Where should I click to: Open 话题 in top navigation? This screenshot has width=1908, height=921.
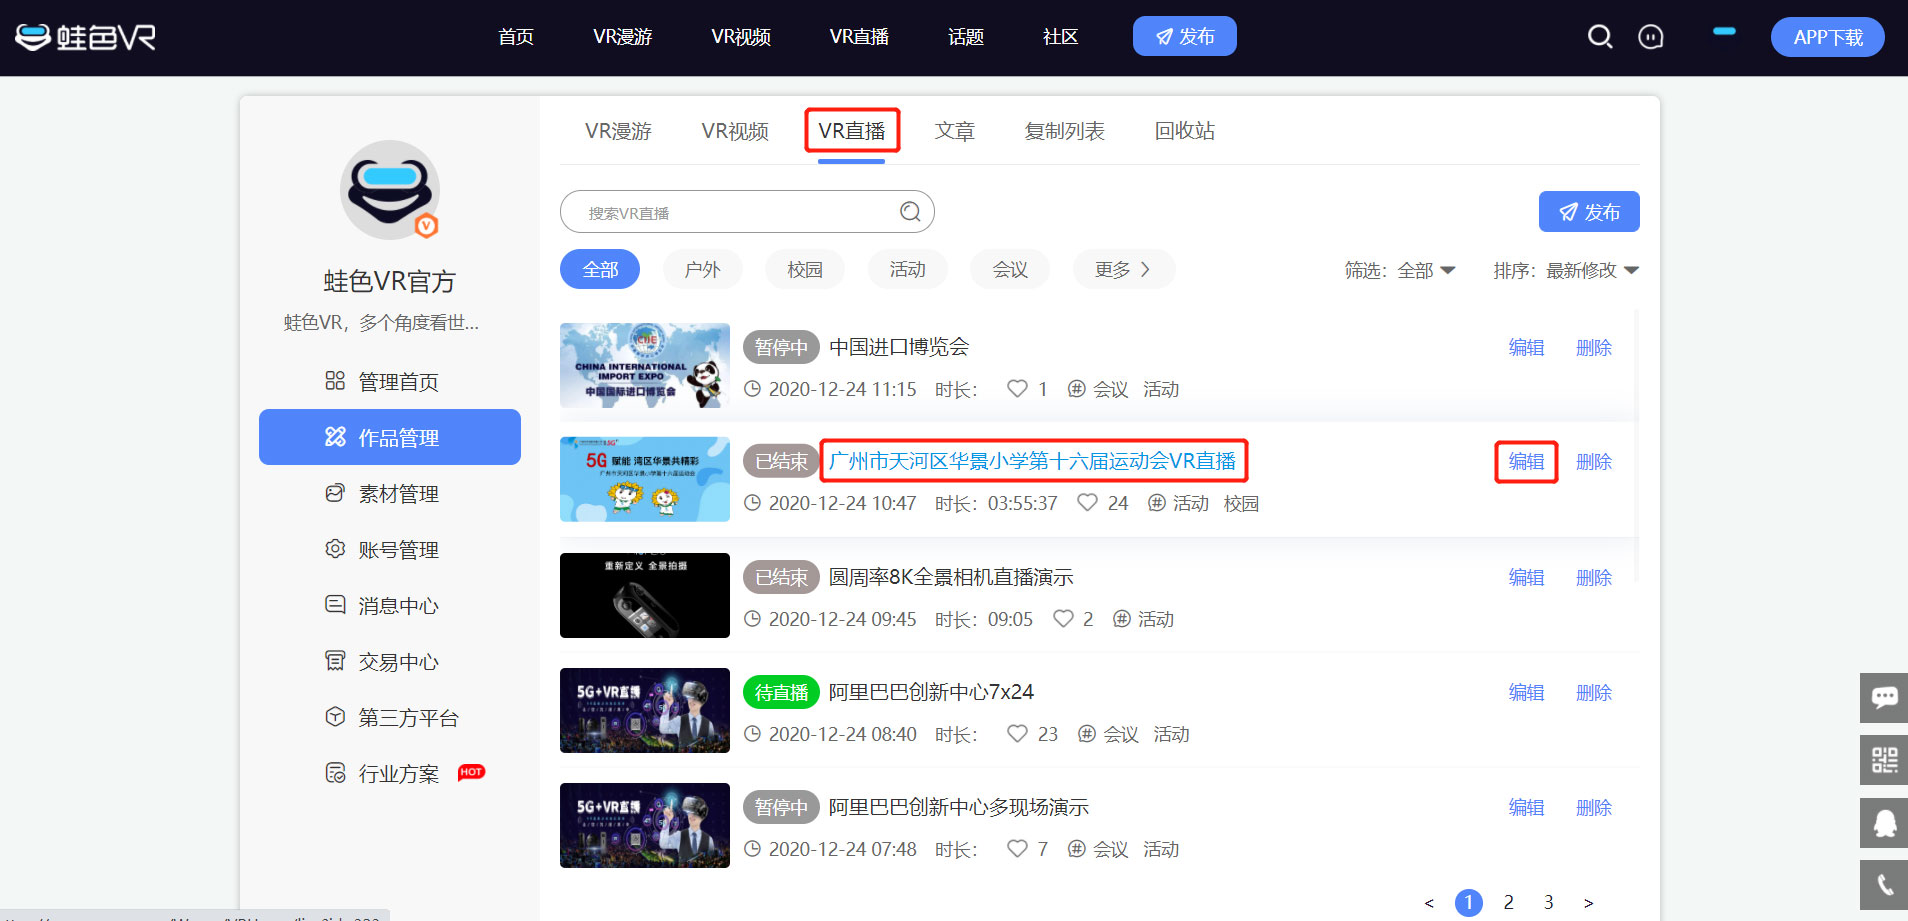click(966, 37)
